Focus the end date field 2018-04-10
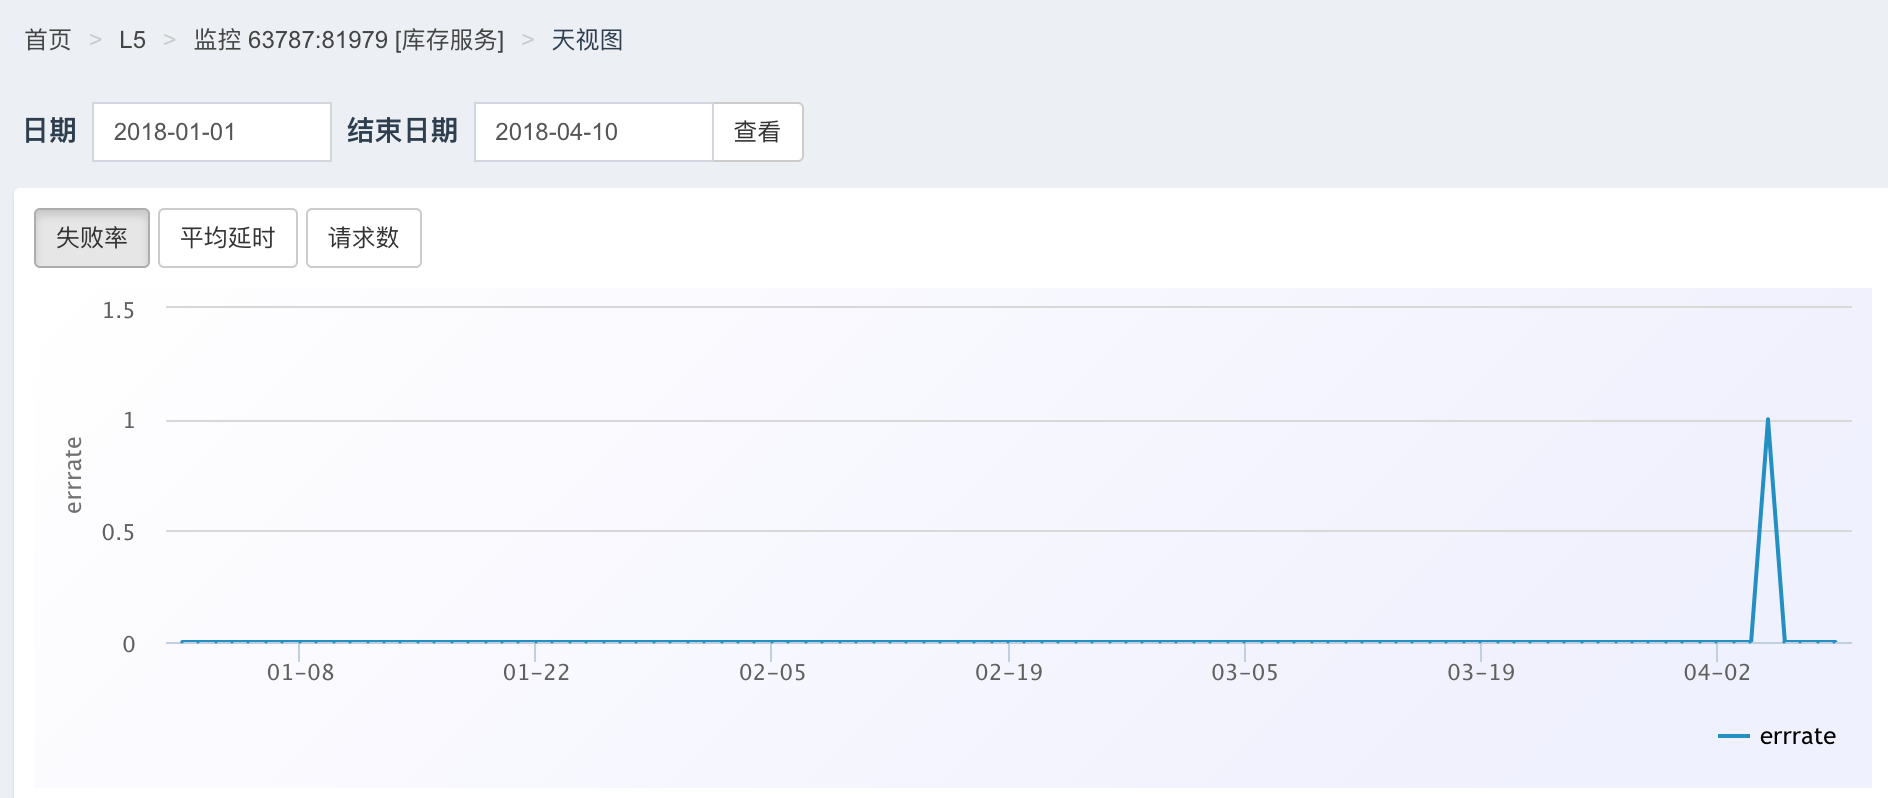Image resolution: width=1888 pixels, height=798 pixels. point(593,132)
